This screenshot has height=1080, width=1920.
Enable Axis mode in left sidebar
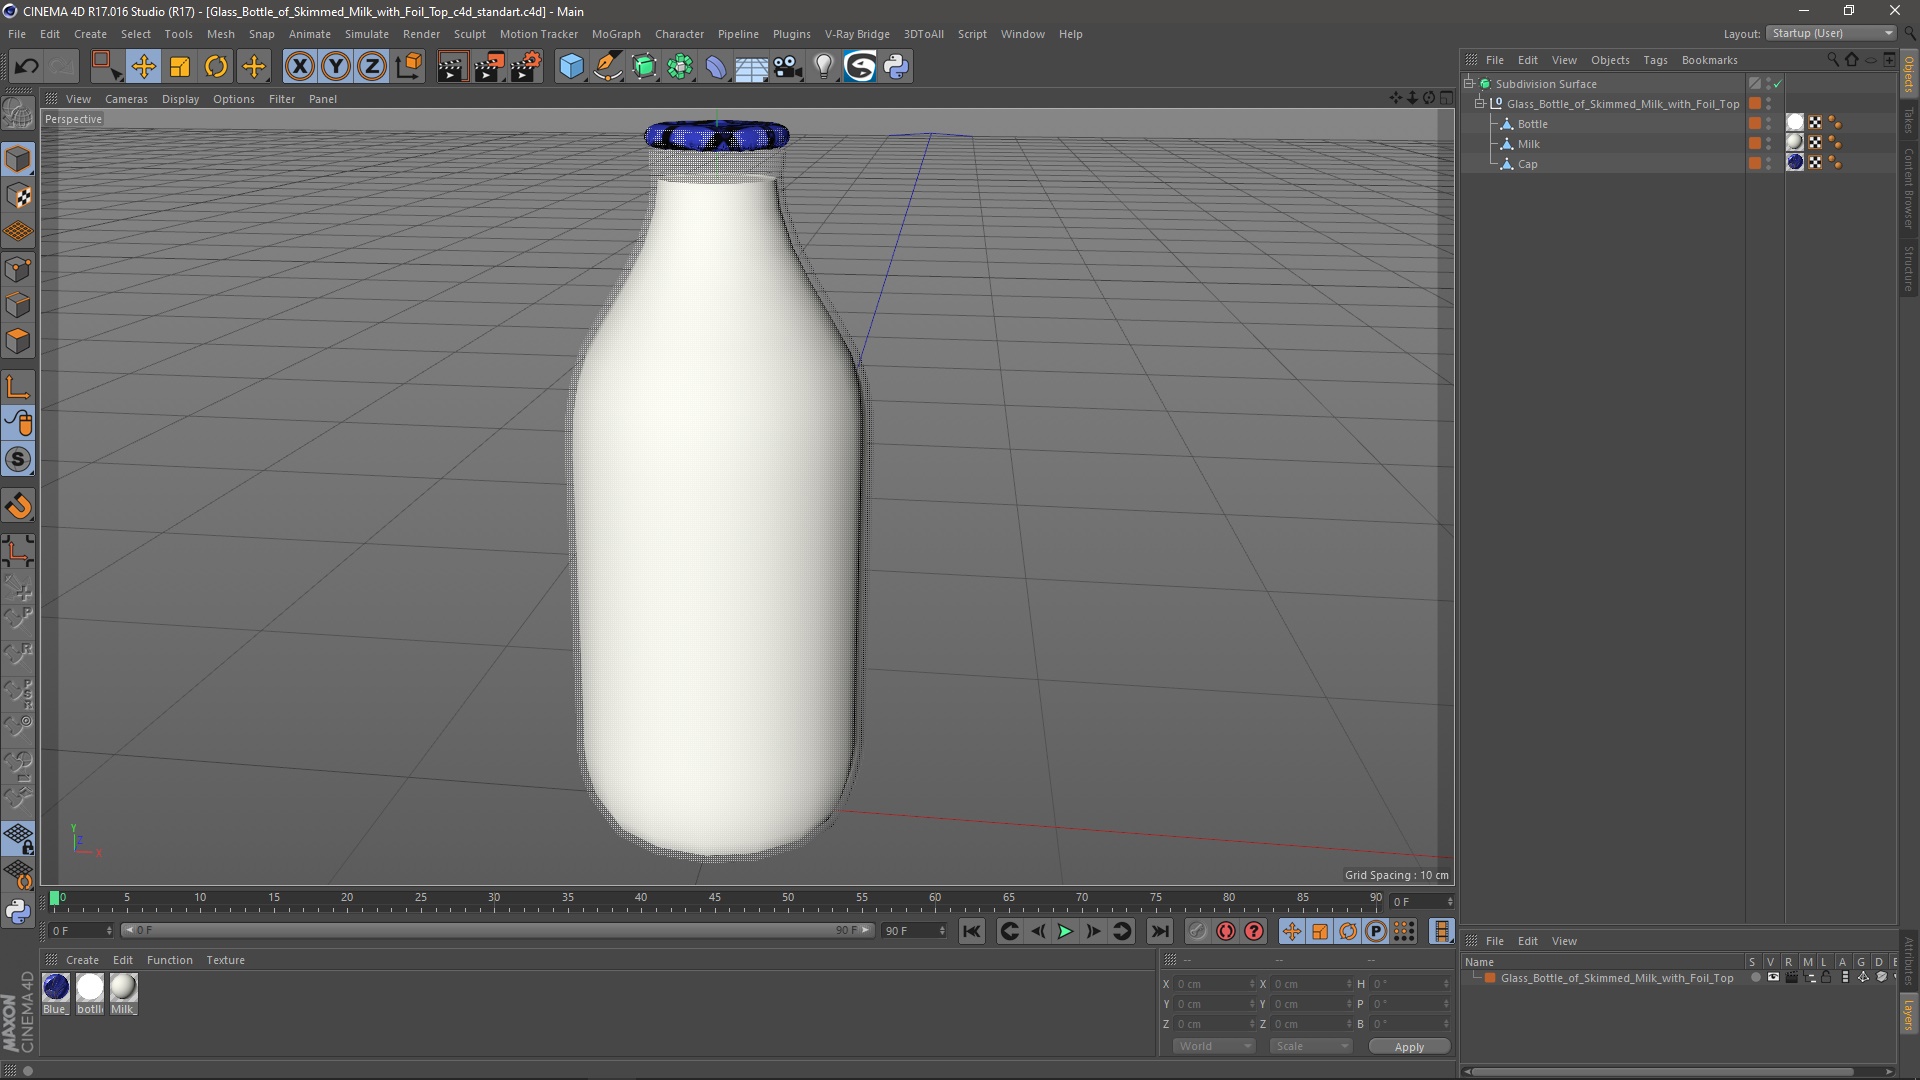[x=18, y=387]
